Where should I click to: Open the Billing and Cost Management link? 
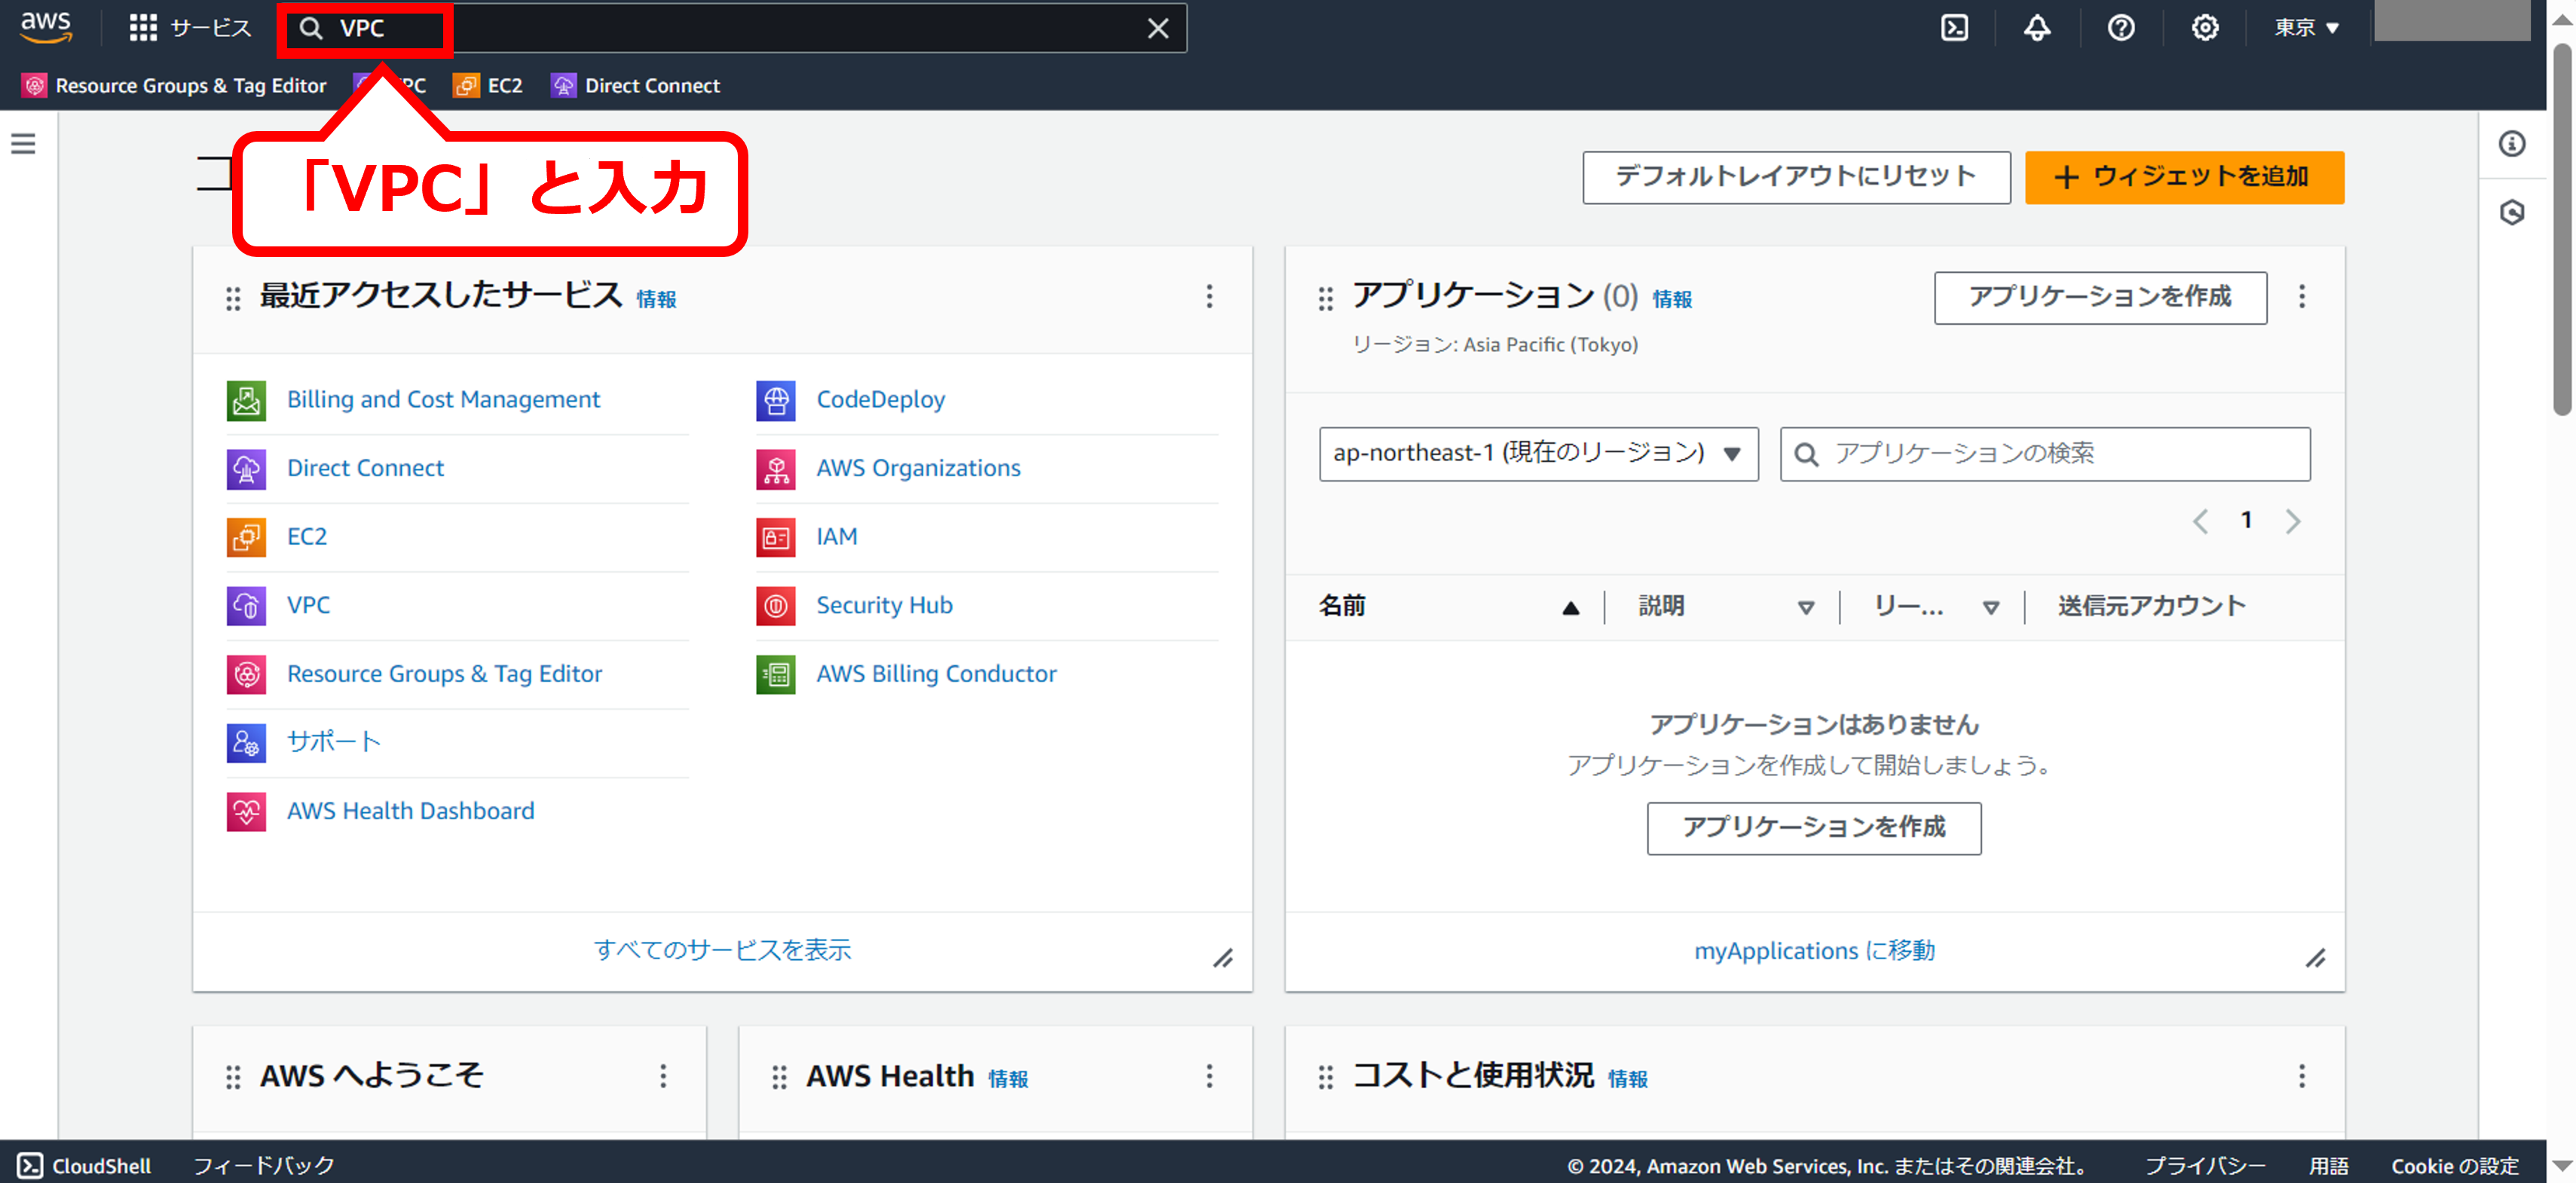[x=443, y=399]
